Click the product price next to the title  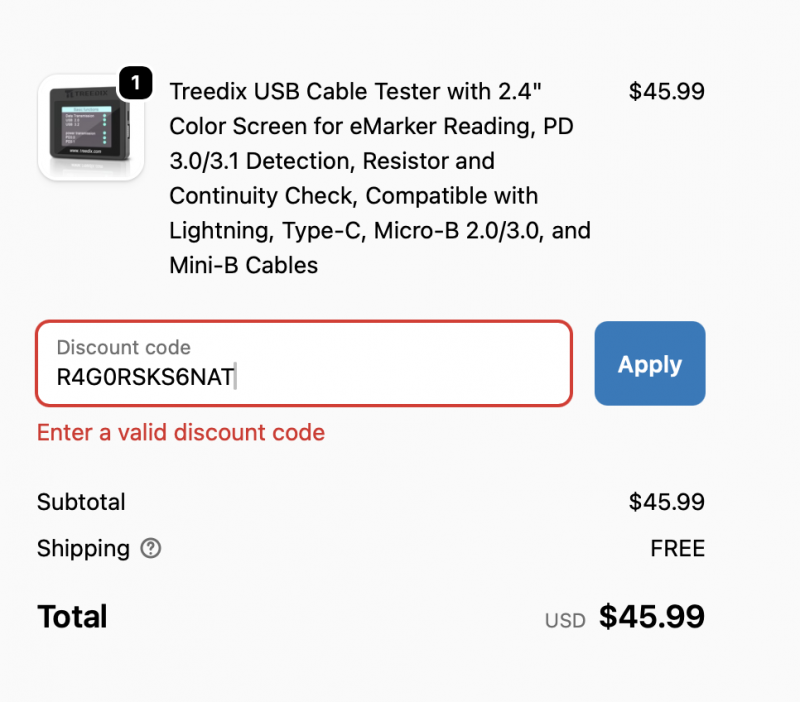(x=666, y=91)
